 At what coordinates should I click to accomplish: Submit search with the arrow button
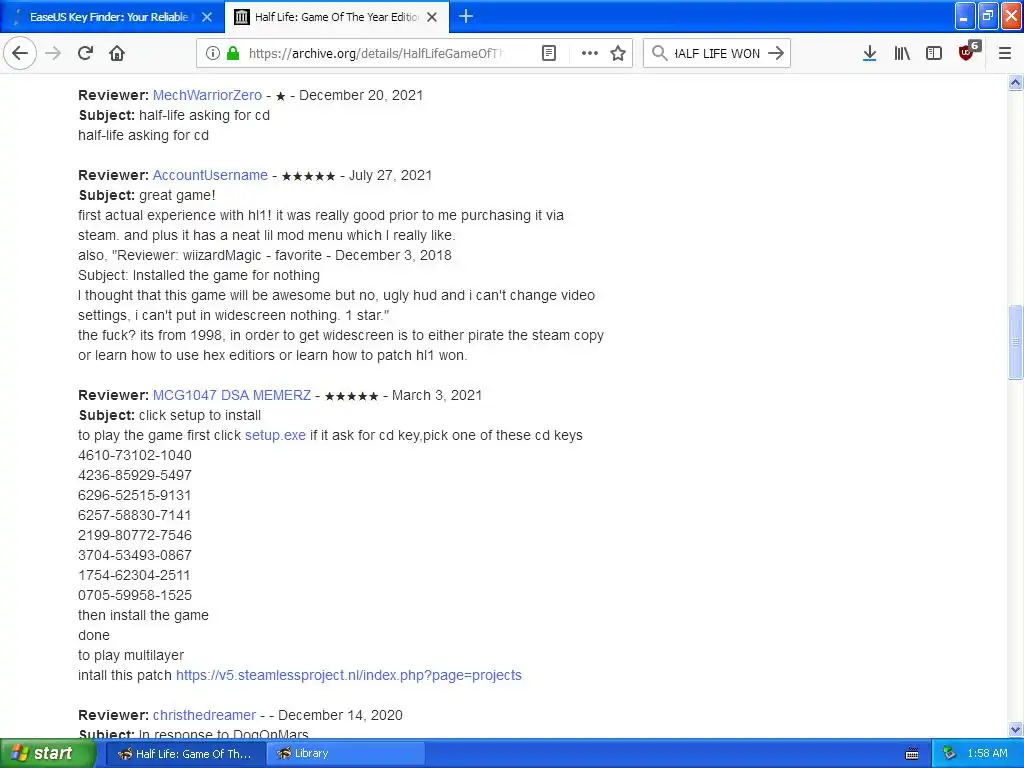(776, 53)
